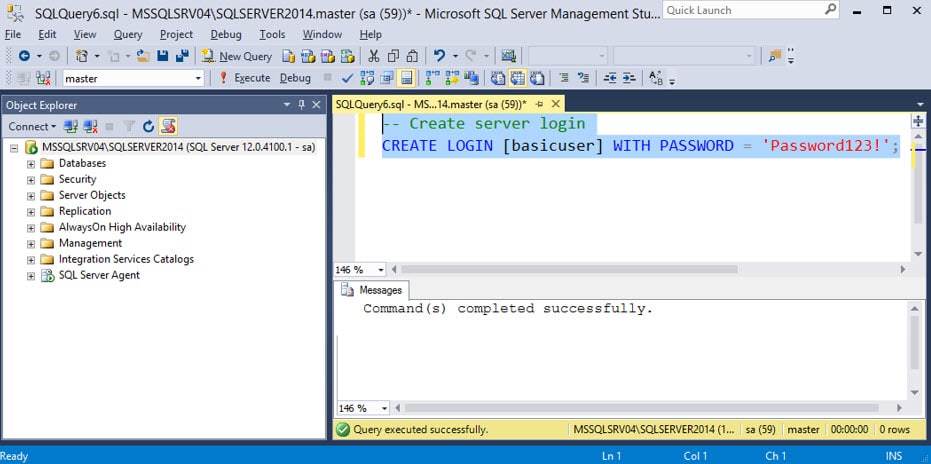Viewport: 931px width, 464px height.
Task: Undo the last action with the blue arrow
Action: coord(439,56)
